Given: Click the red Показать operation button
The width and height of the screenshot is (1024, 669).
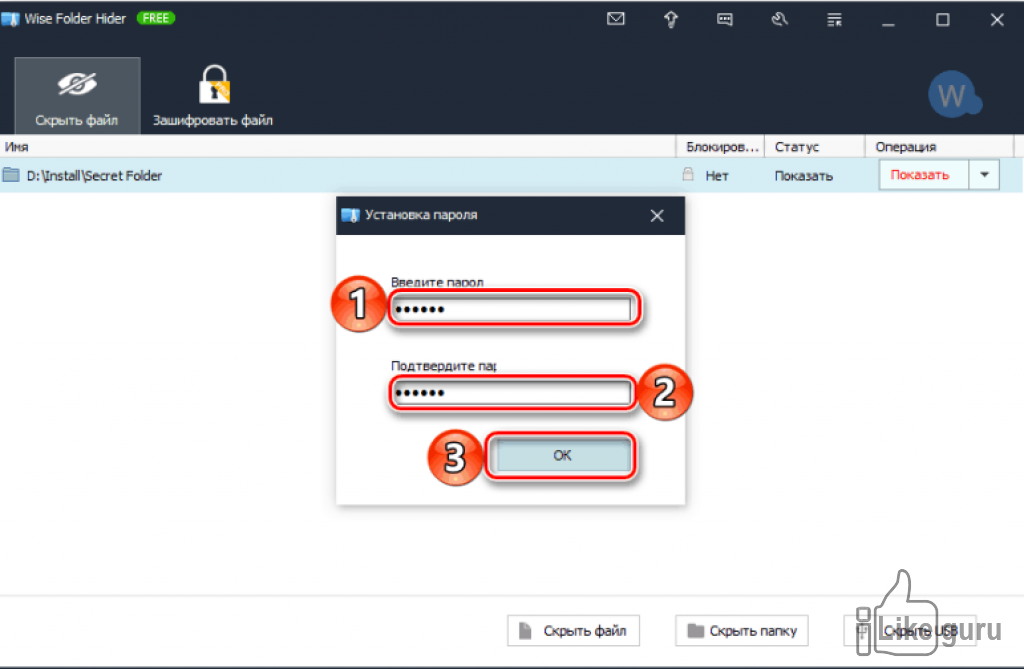Looking at the screenshot, I should pyautogui.click(x=923, y=175).
